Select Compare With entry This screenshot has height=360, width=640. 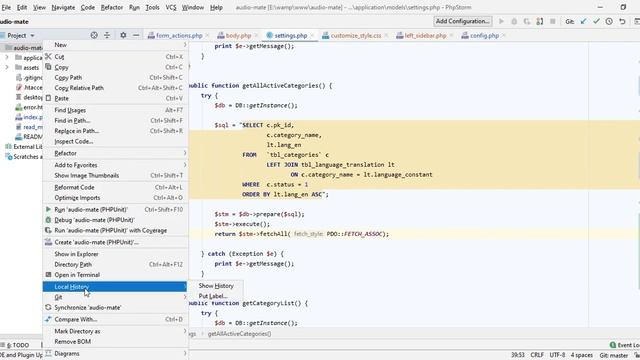click(x=115, y=319)
